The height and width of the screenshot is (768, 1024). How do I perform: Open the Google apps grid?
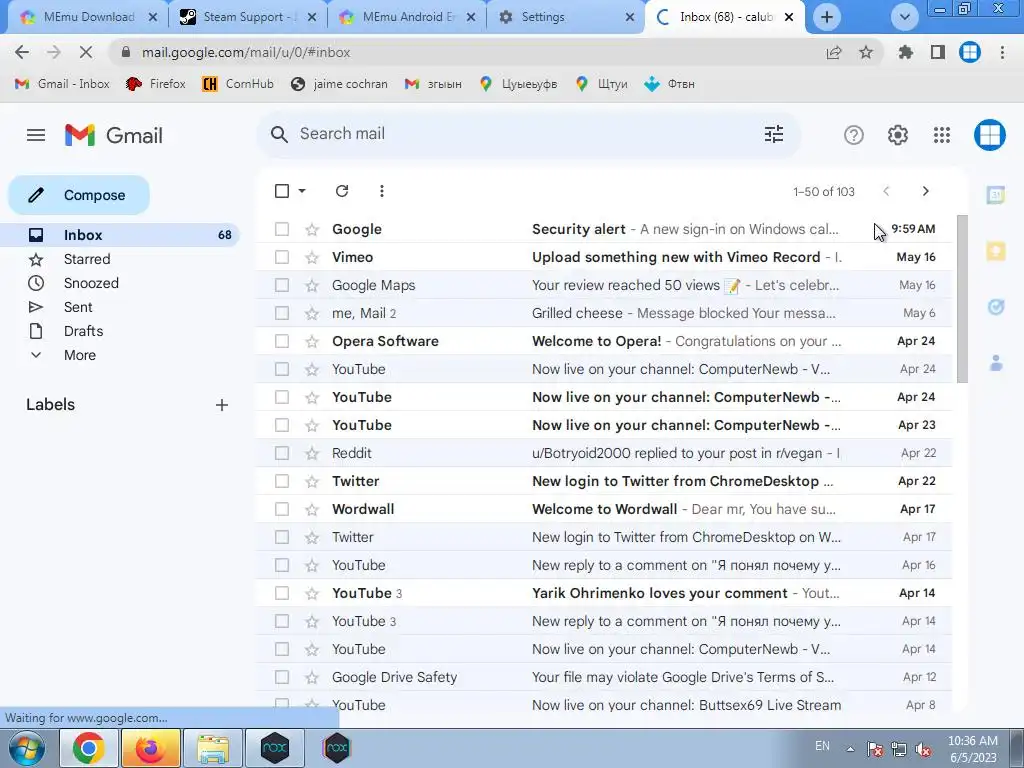click(942, 135)
